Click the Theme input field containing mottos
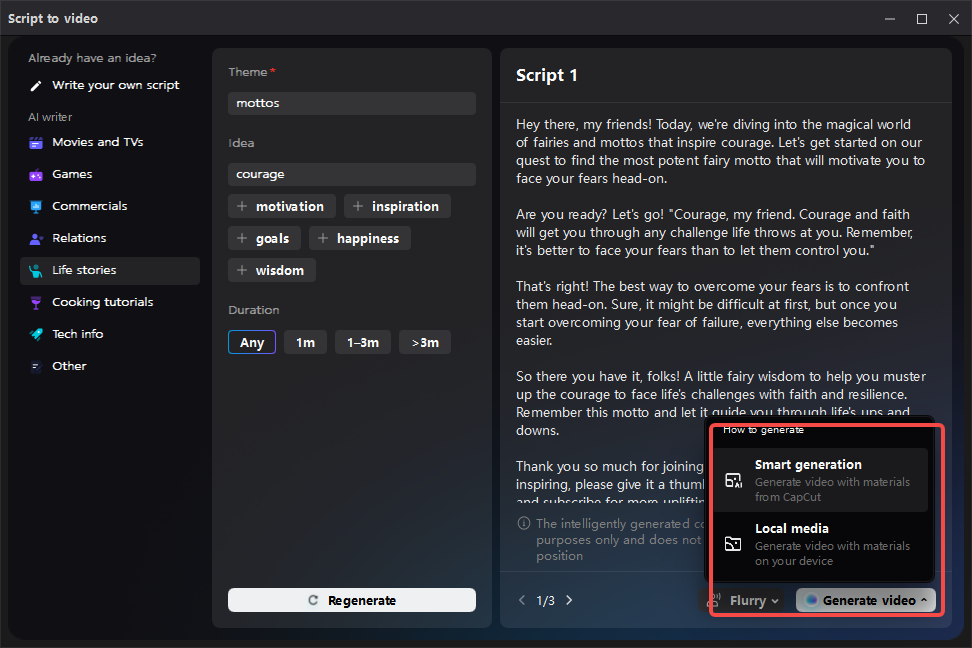 (351, 103)
